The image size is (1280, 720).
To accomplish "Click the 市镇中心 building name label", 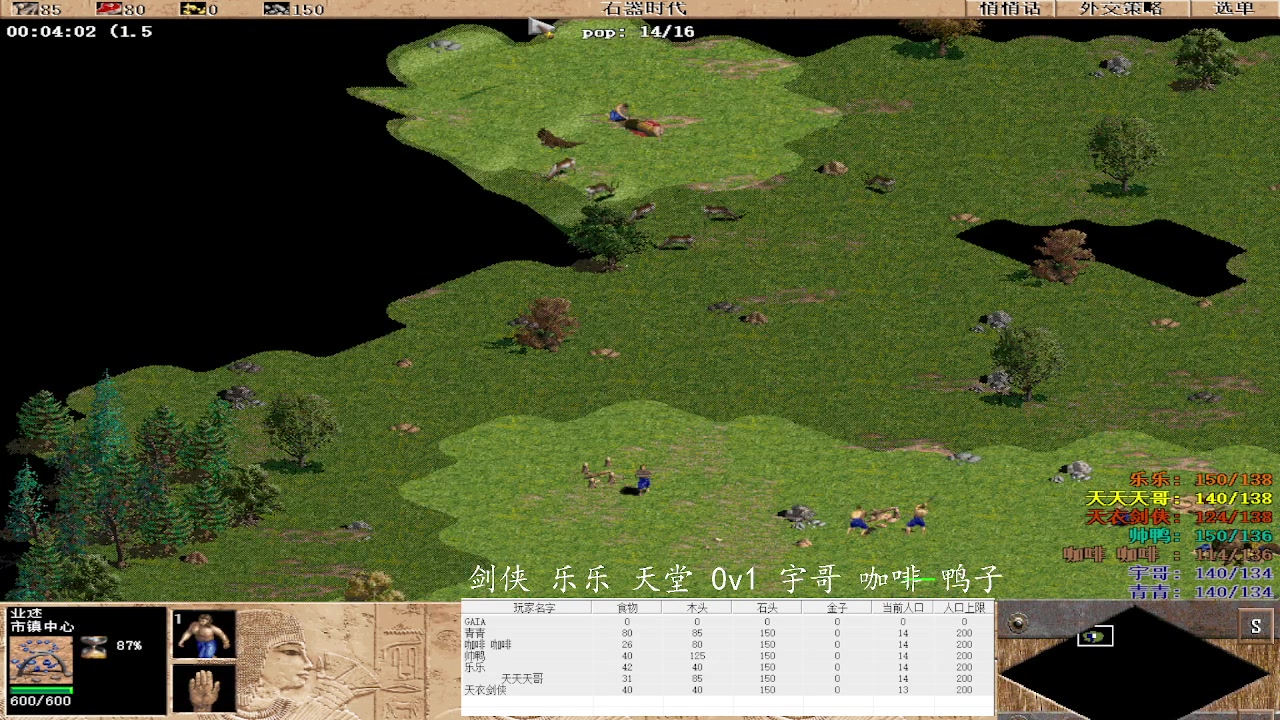I will point(42,627).
